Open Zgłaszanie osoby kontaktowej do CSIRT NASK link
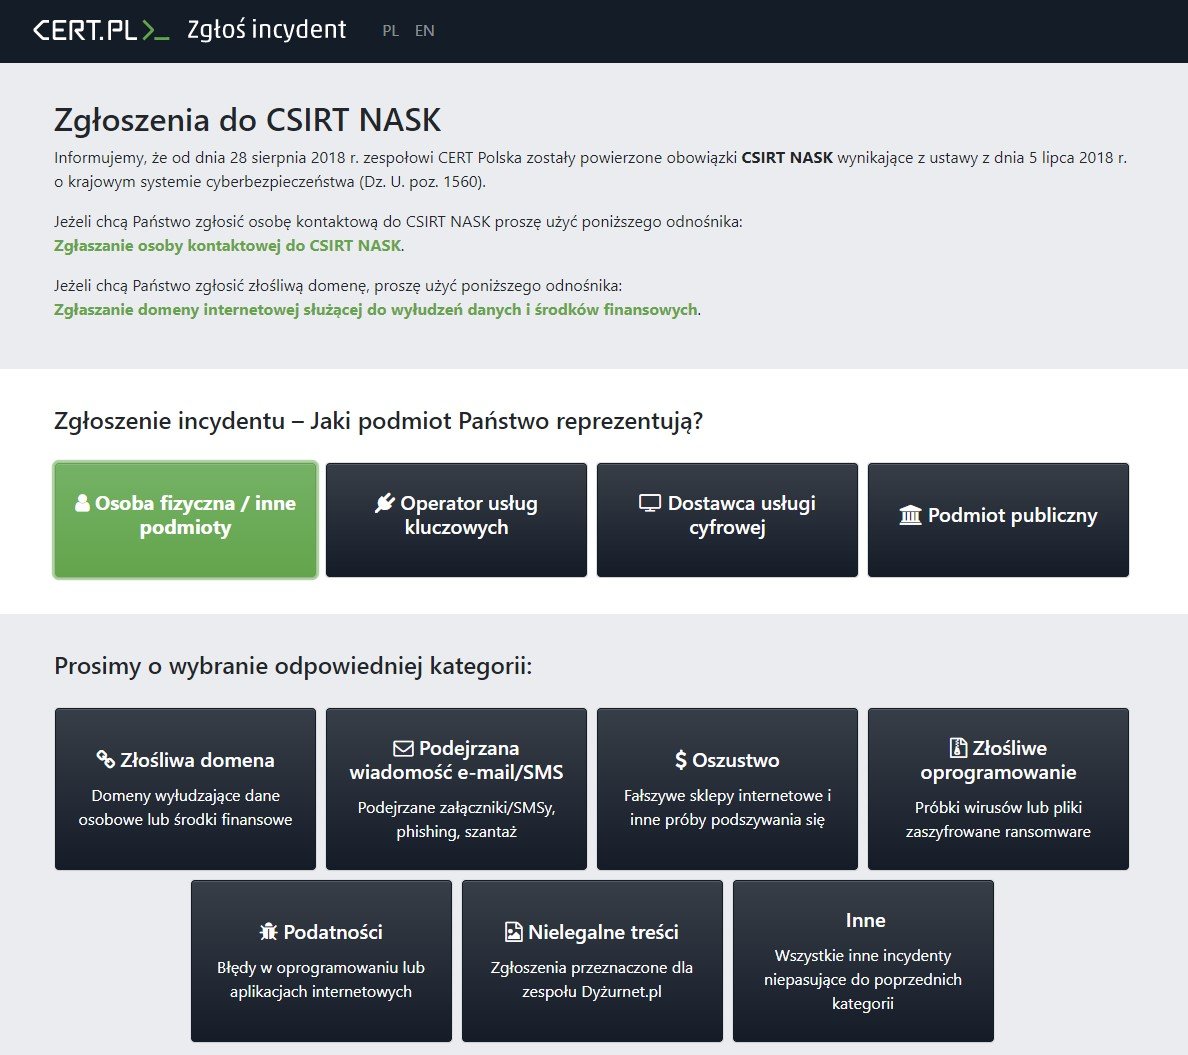 coord(227,246)
